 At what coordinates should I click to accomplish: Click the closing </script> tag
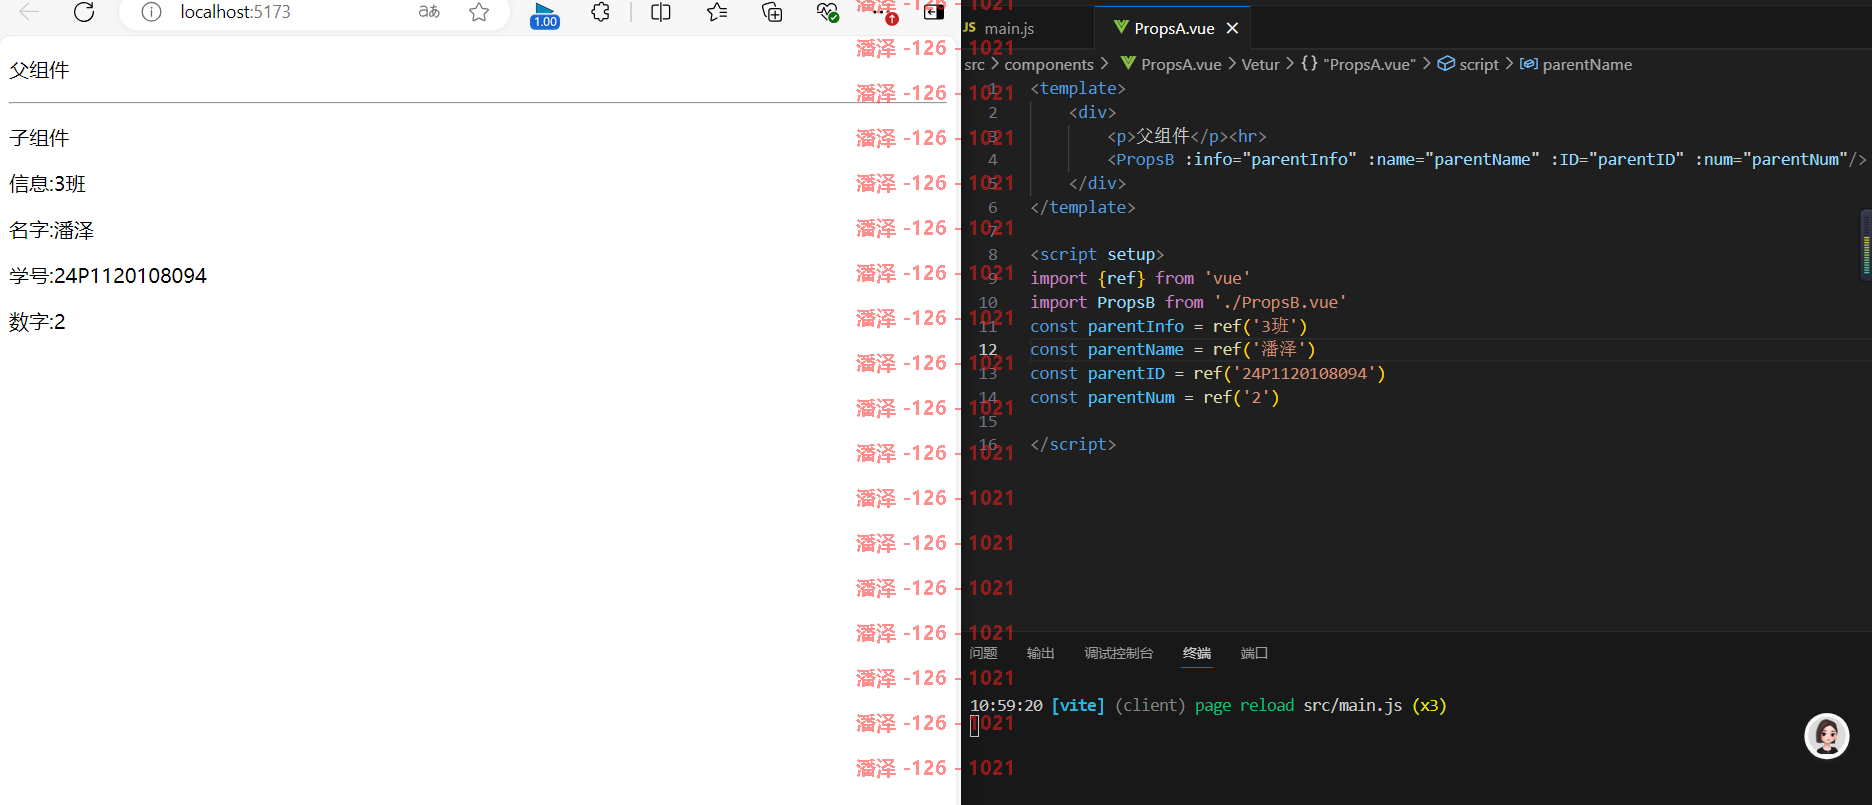(1073, 445)
